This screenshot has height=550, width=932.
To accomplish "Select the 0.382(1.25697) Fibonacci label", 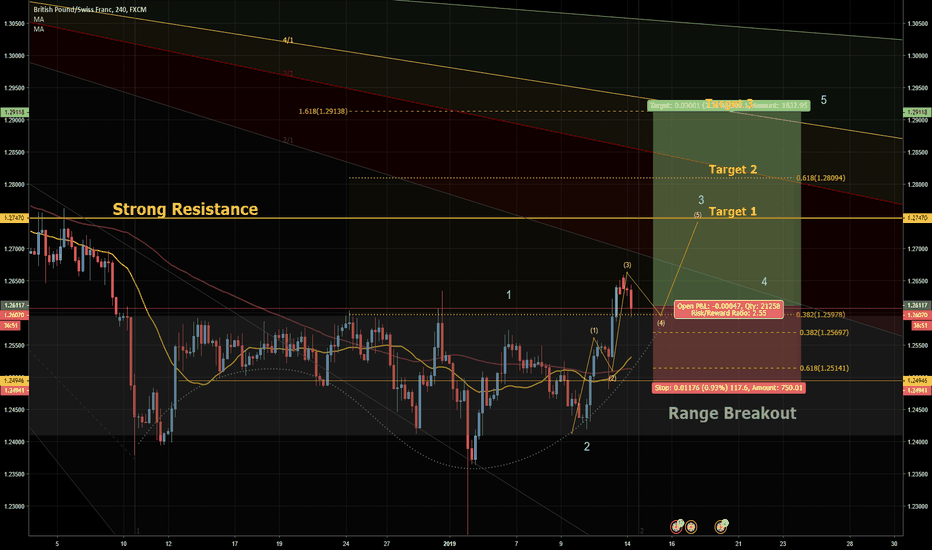I will (x=824, y=332).
